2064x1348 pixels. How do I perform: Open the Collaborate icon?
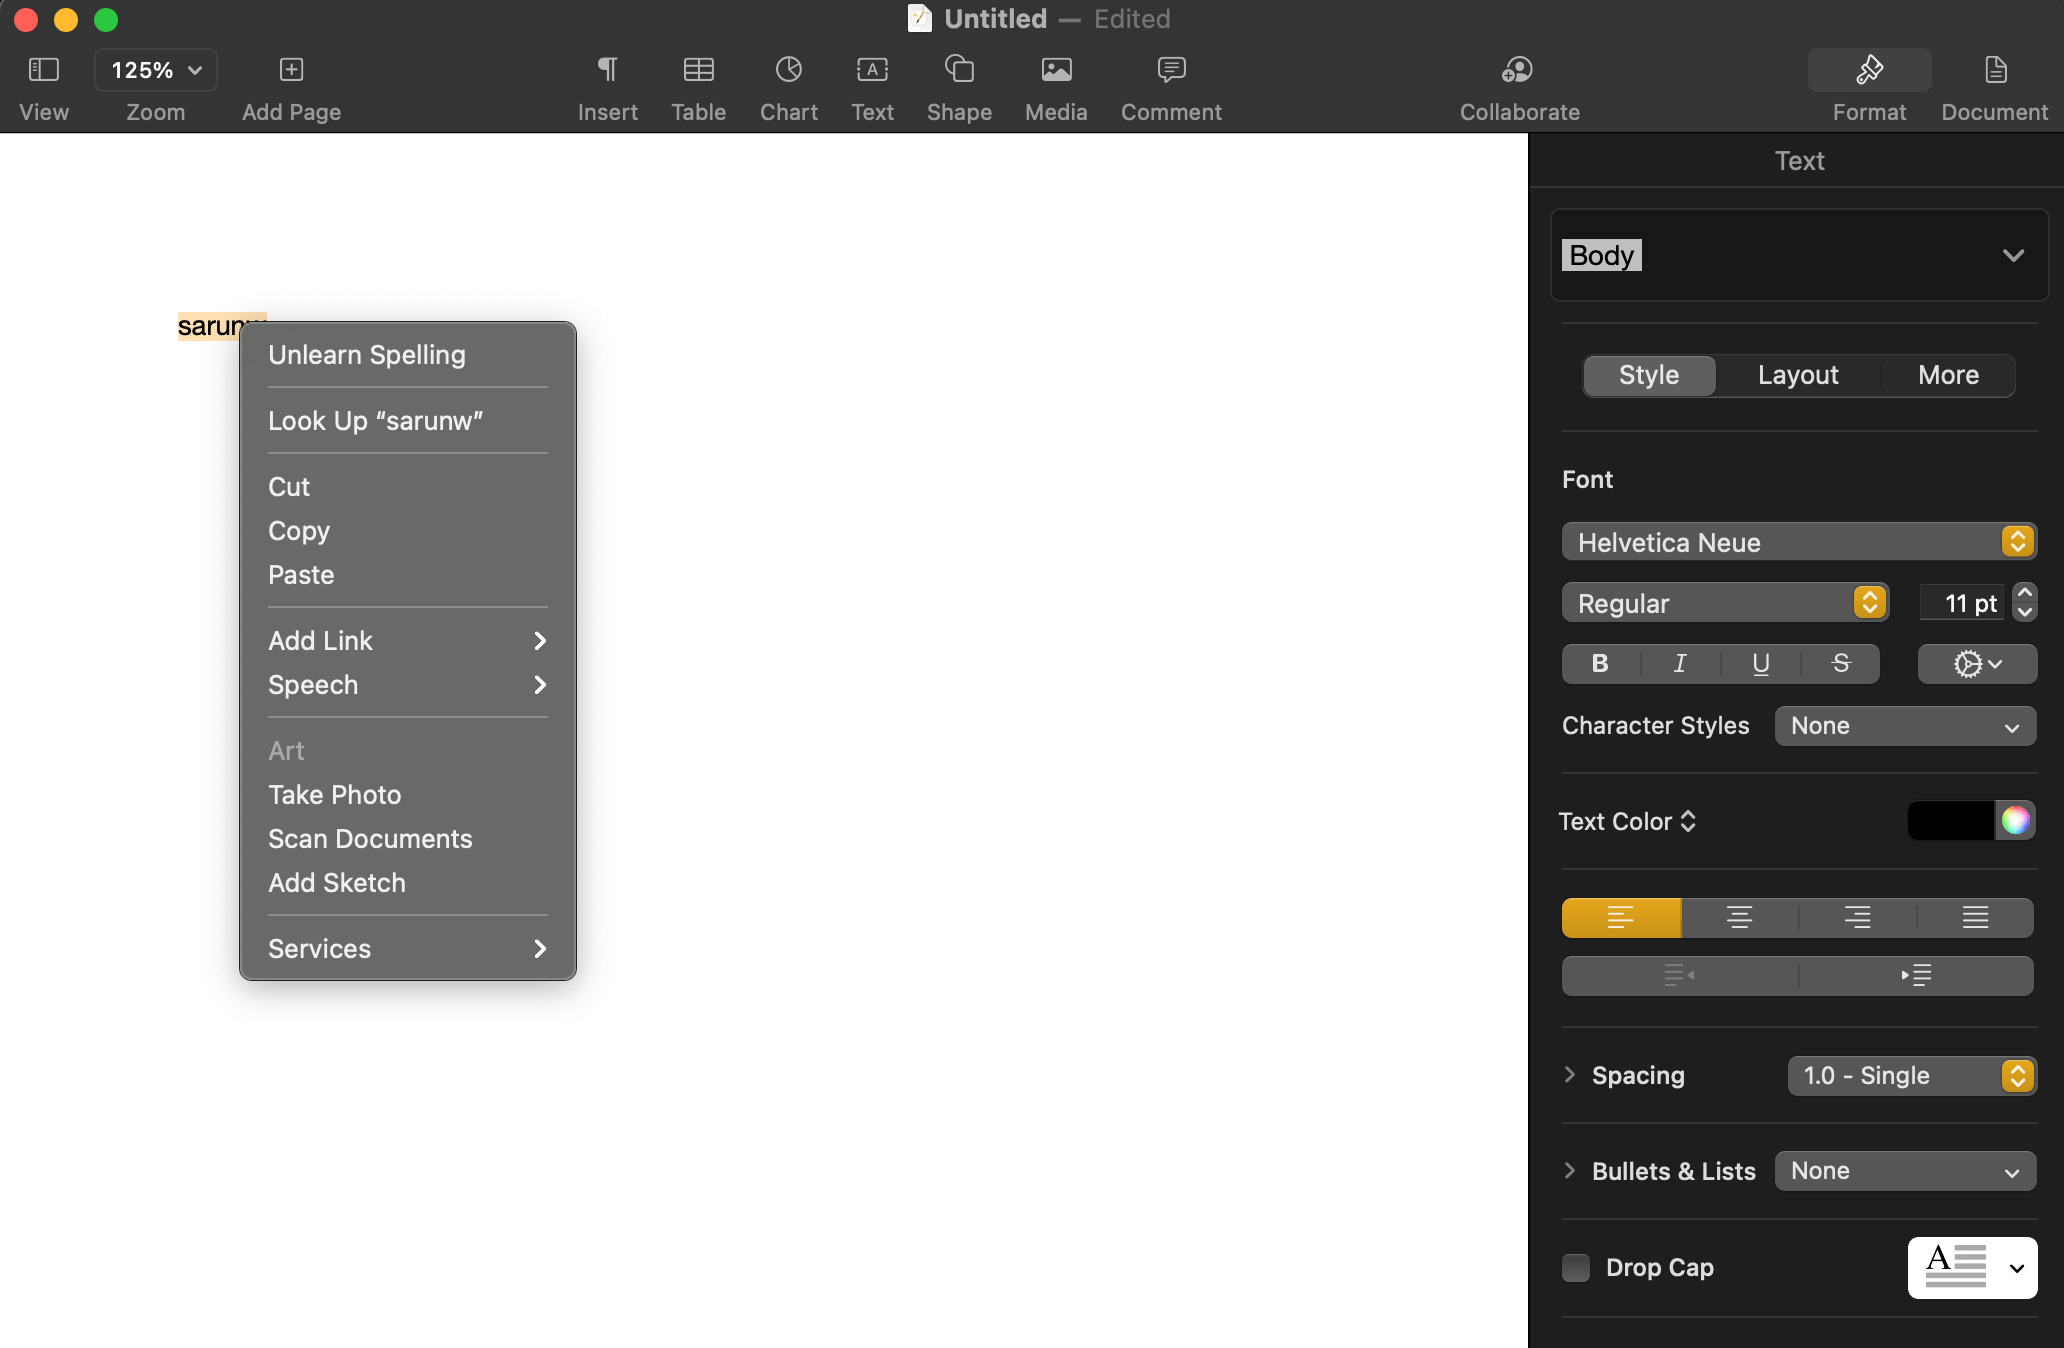point(1518,70)
